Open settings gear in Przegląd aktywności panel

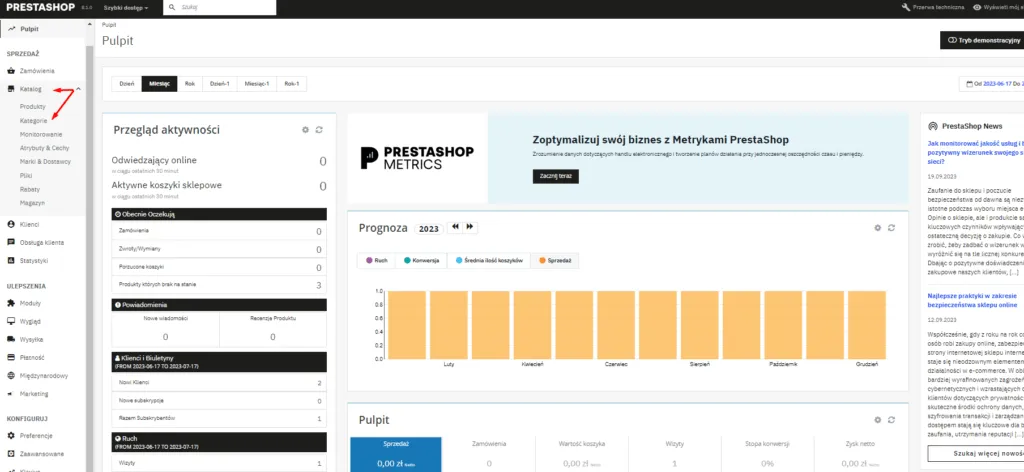(305, 130)
